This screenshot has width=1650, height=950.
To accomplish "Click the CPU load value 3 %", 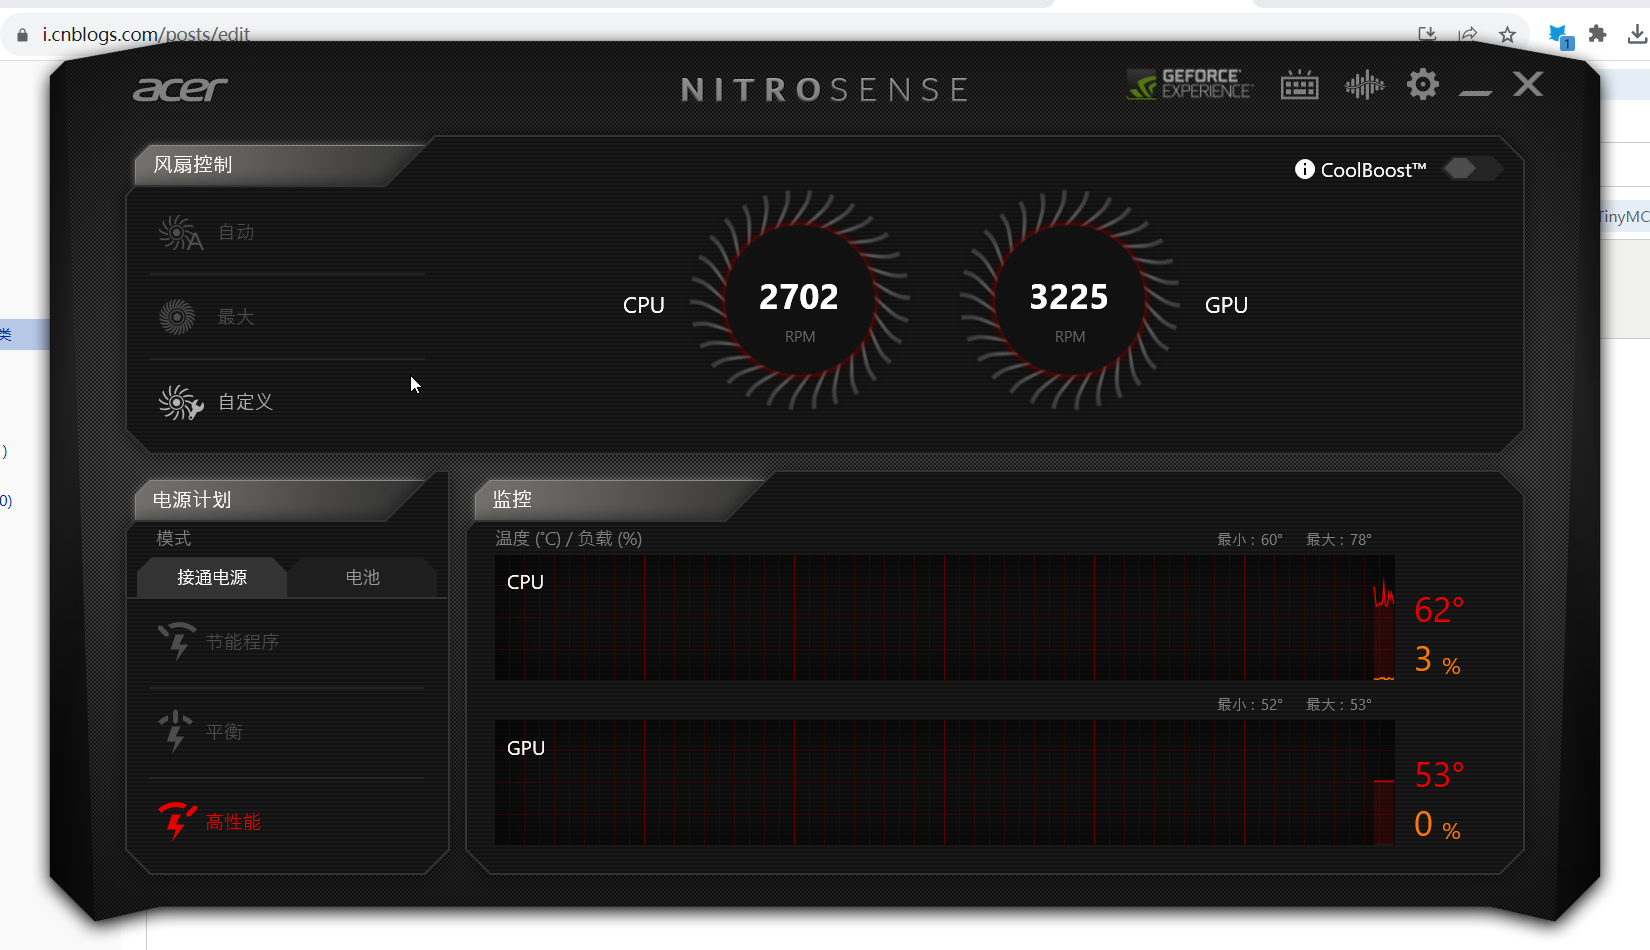I will tap(1437, 660).
